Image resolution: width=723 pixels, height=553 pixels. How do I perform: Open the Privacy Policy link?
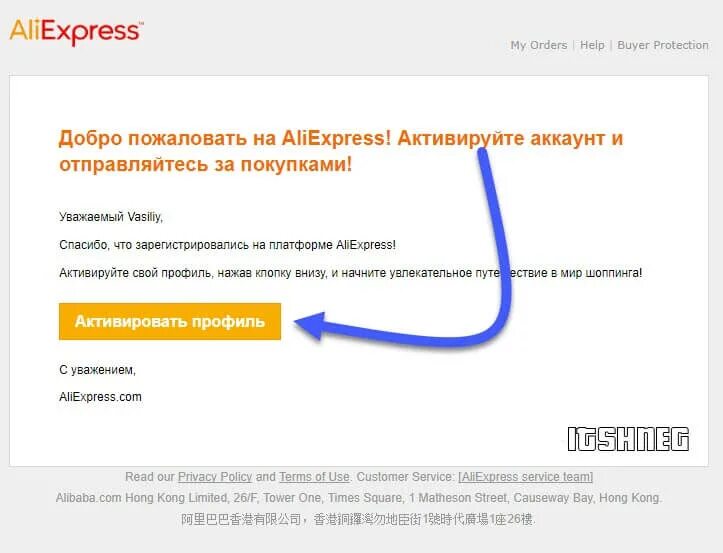(x=215, y=477)
